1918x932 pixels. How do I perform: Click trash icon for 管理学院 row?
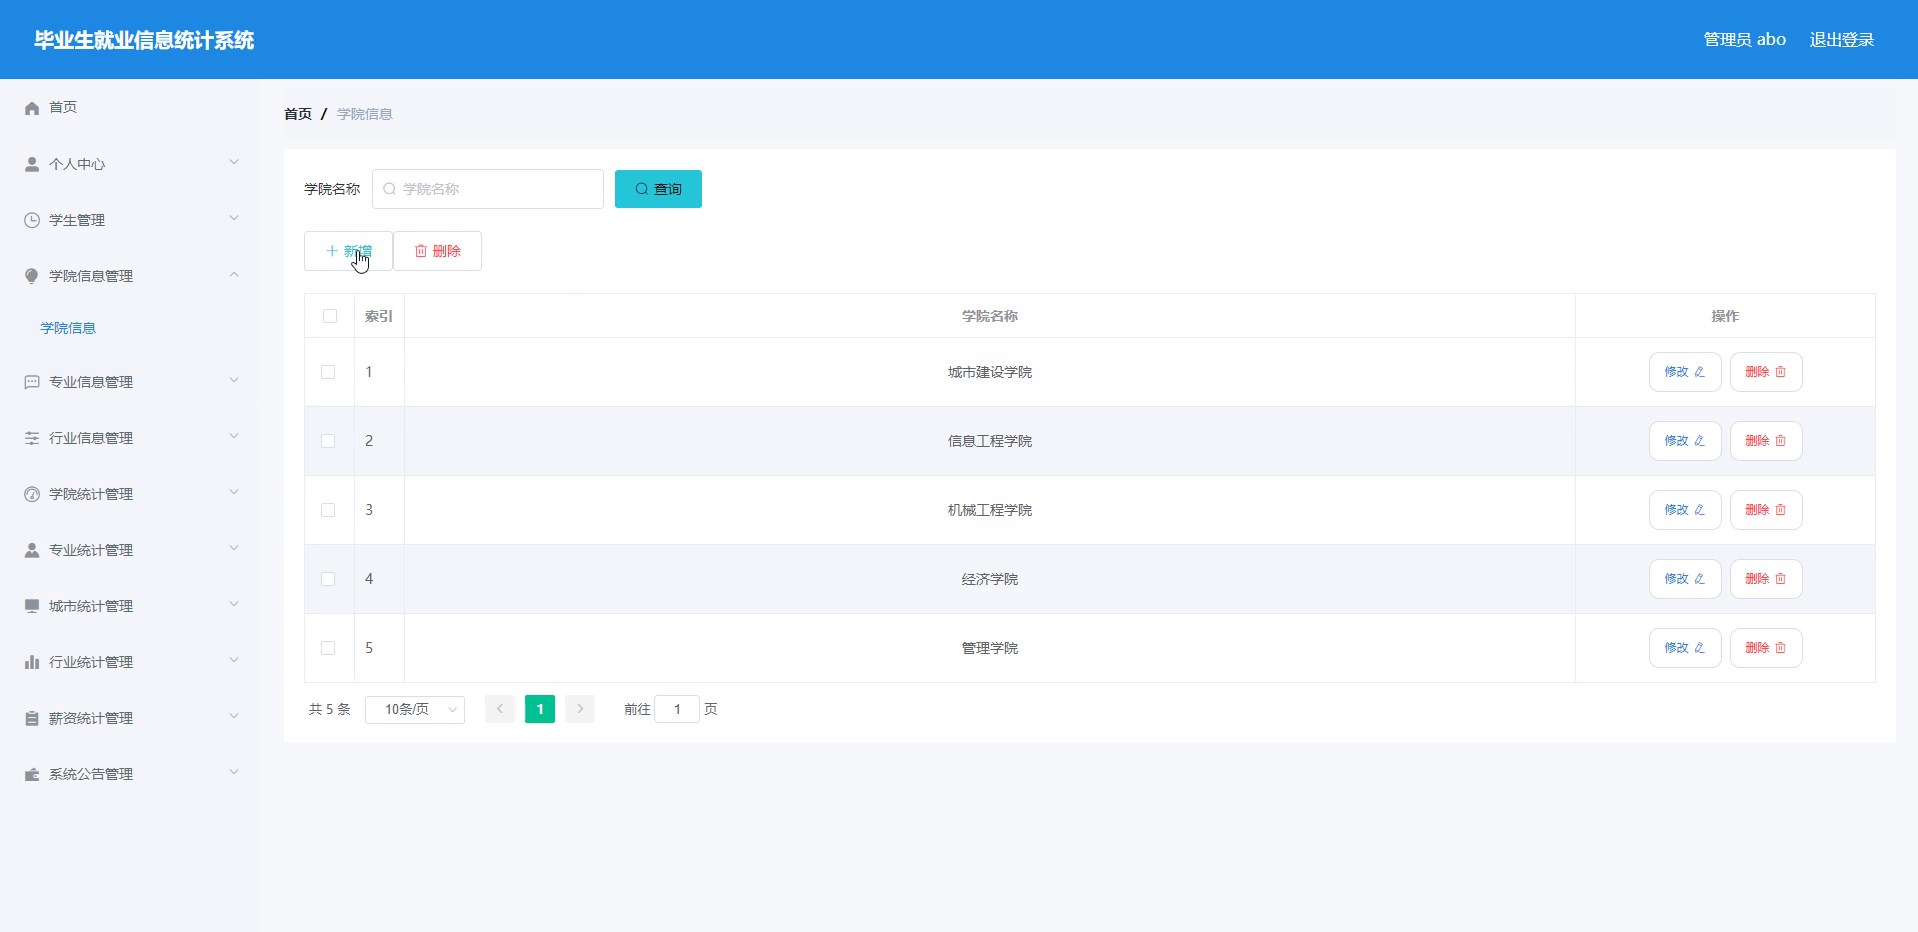pos(1780,648)
